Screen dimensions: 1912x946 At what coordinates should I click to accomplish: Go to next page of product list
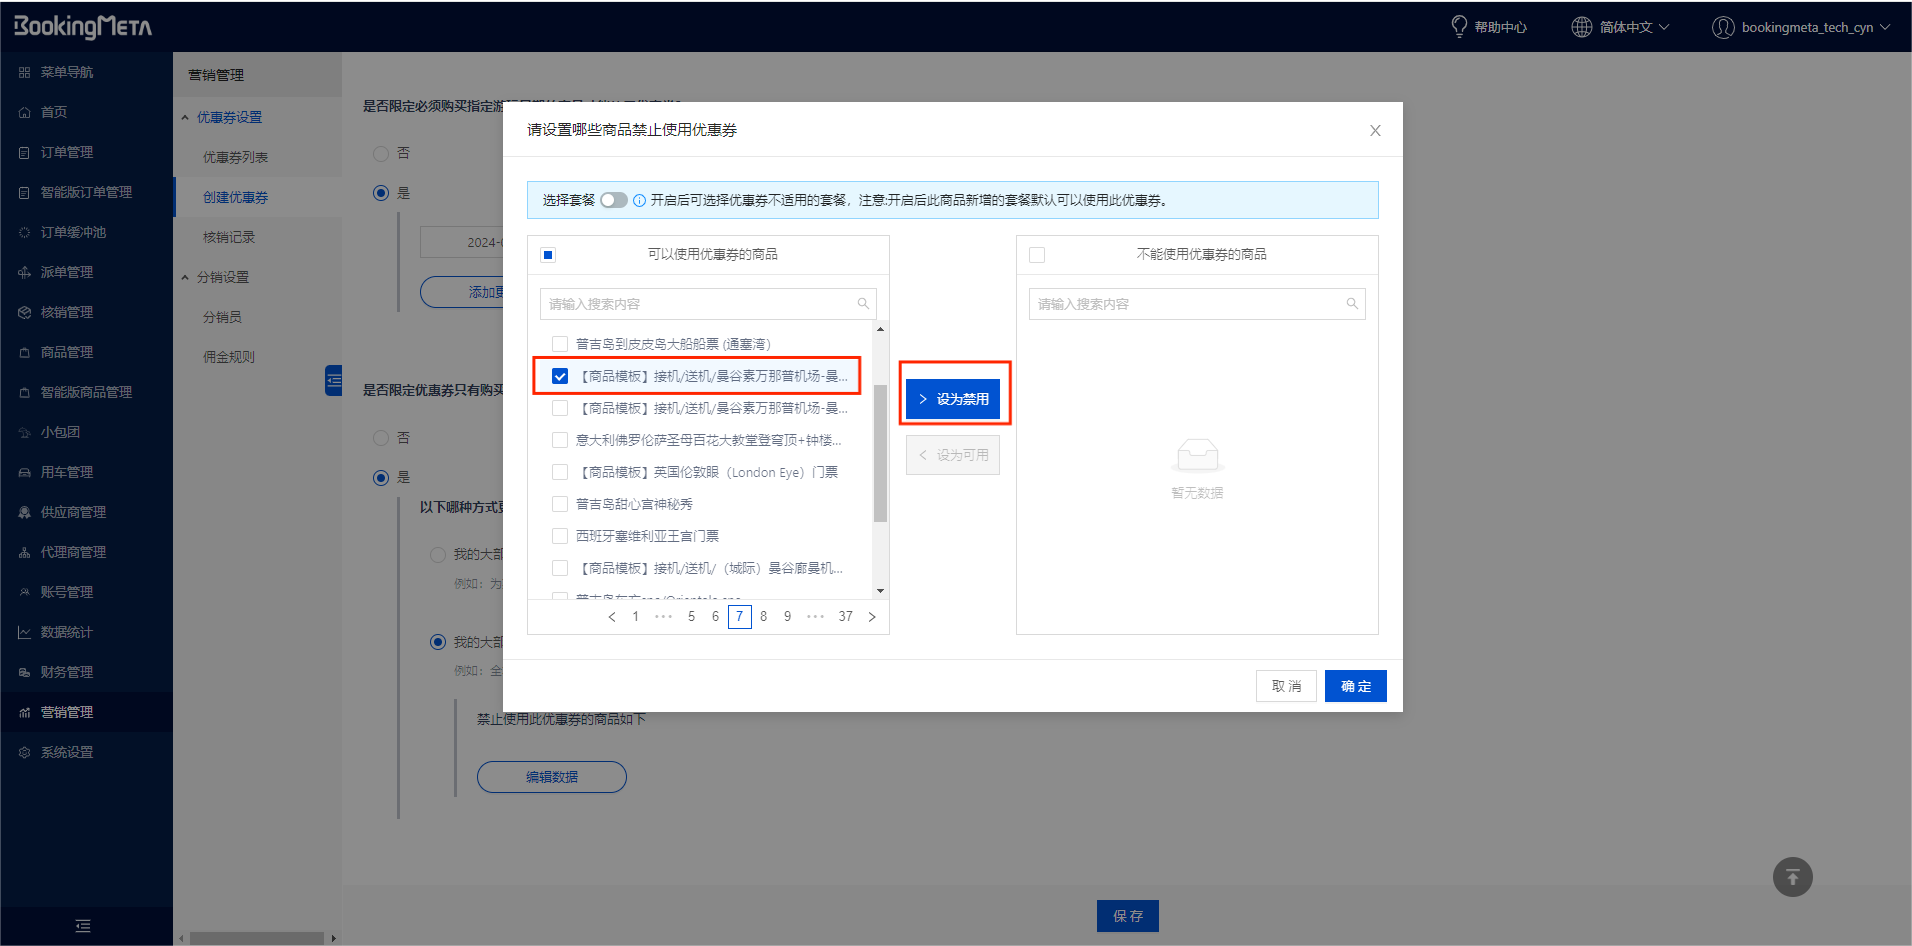pyautogui.click(x=872, y=617)
